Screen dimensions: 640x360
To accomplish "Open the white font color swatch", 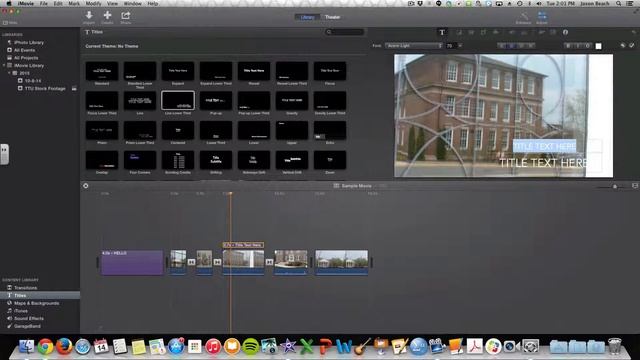I will pyautogui.click(x=598, y=46).
